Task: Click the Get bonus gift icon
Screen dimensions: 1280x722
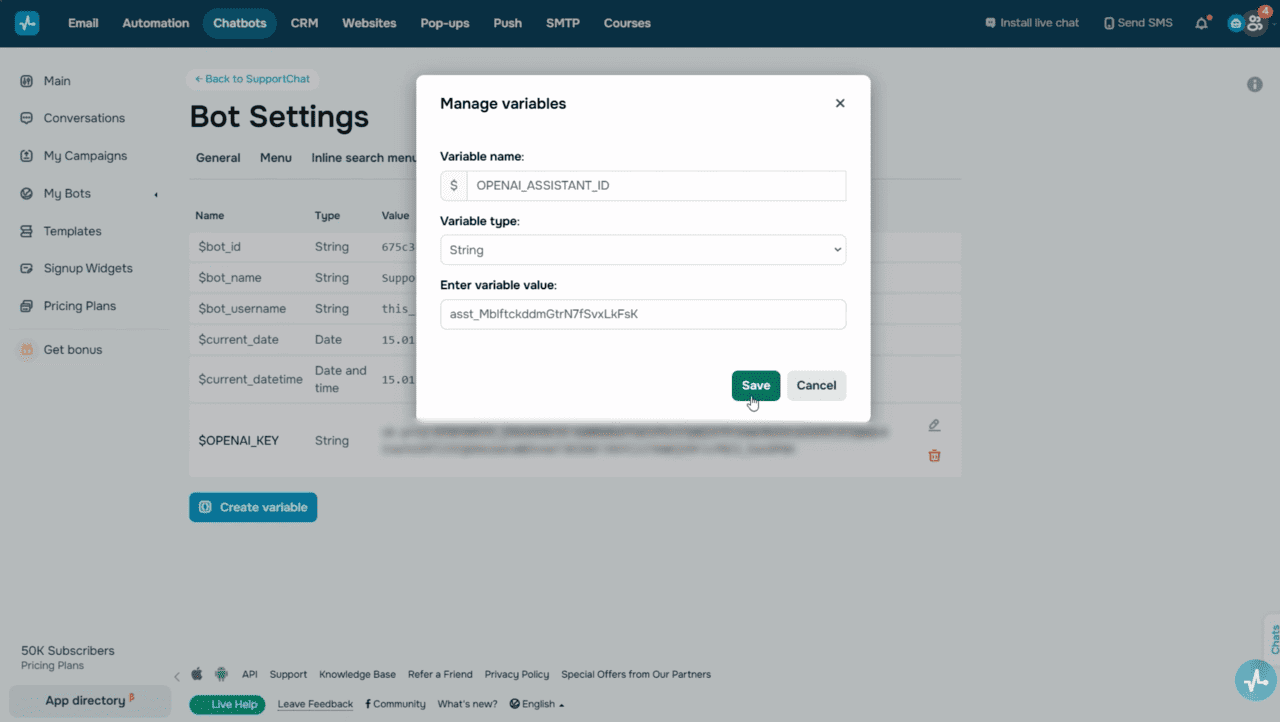Action: [x=27, y=350]
